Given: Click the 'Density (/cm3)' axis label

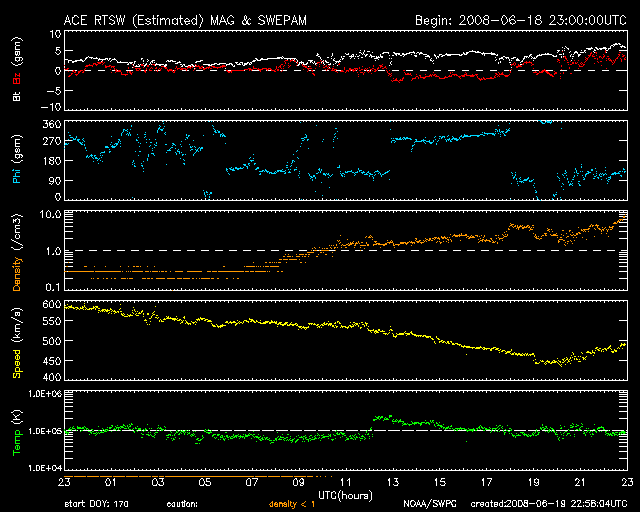Looking at the screenshot, I should click(17, 252).
